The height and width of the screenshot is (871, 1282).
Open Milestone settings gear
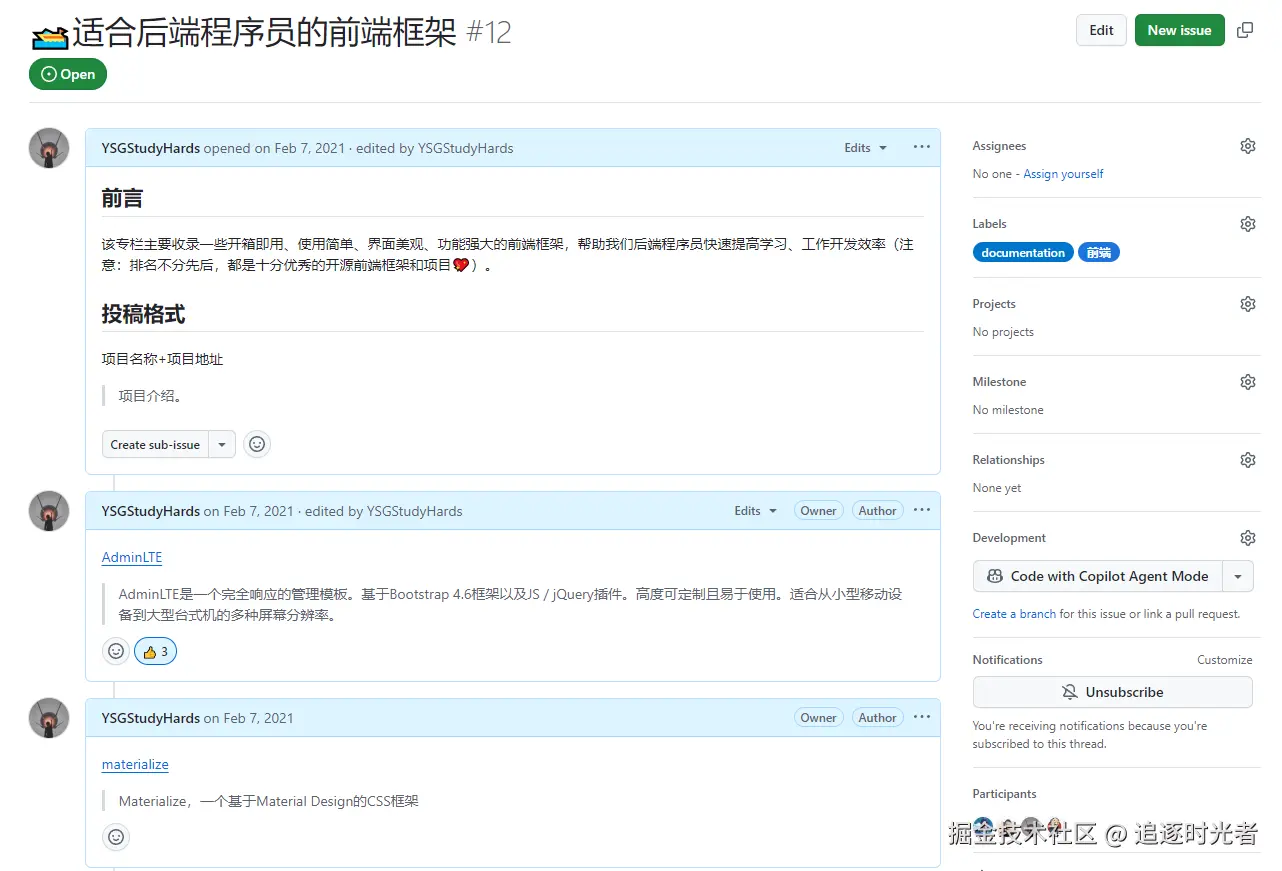[x=1248, y=382]
